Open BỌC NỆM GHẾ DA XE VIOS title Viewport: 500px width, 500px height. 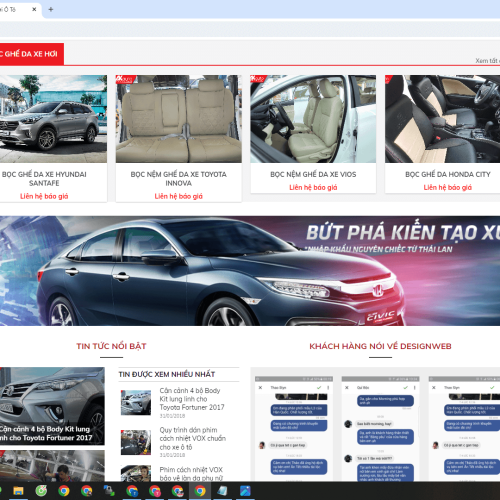click(x=313, y=174)
